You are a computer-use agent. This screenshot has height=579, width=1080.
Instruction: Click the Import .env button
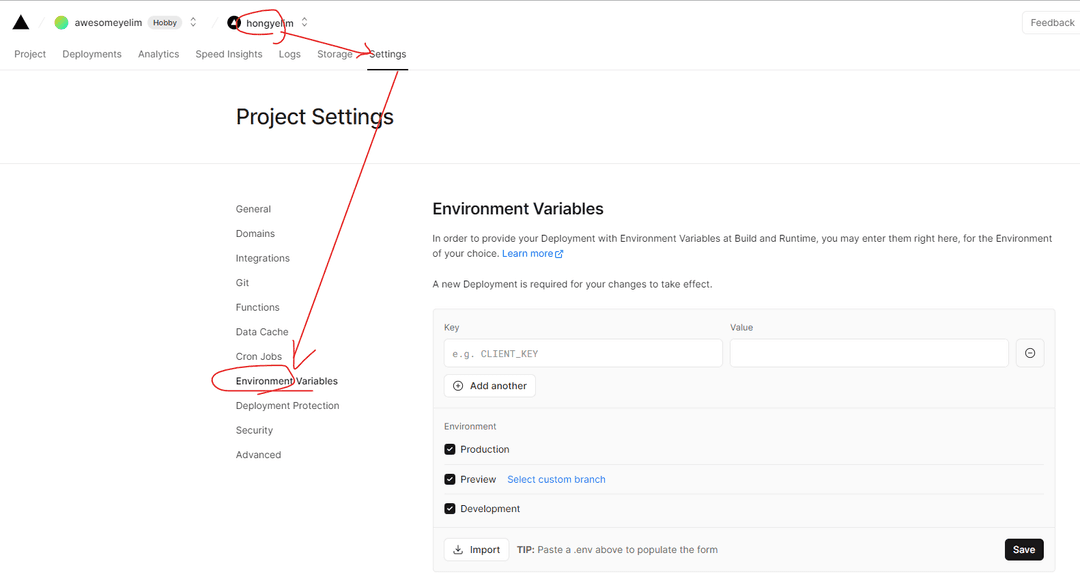click(x=477, y=549)
